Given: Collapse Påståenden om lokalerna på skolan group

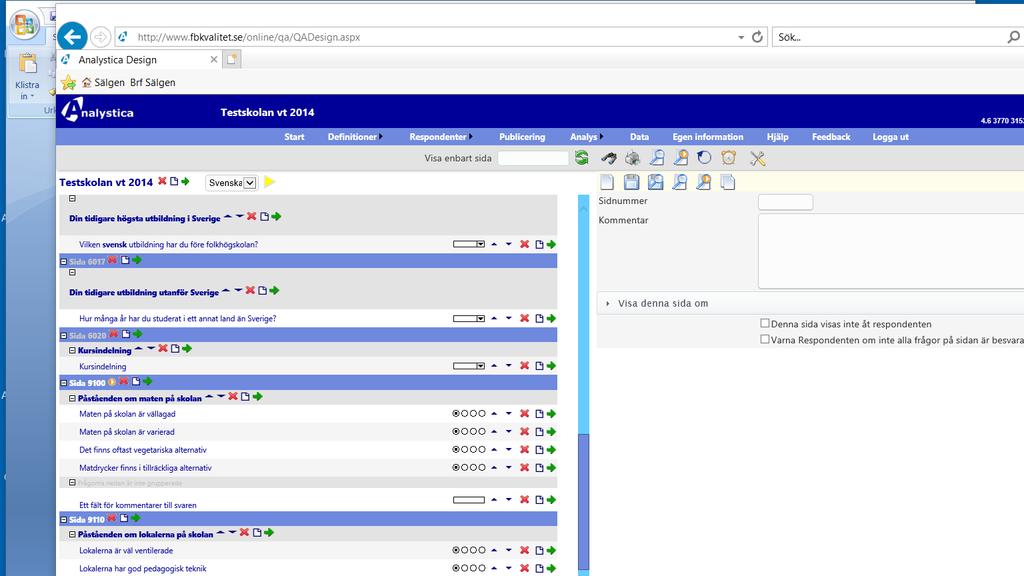Looking at the screenshot, I should pos(72,534).
